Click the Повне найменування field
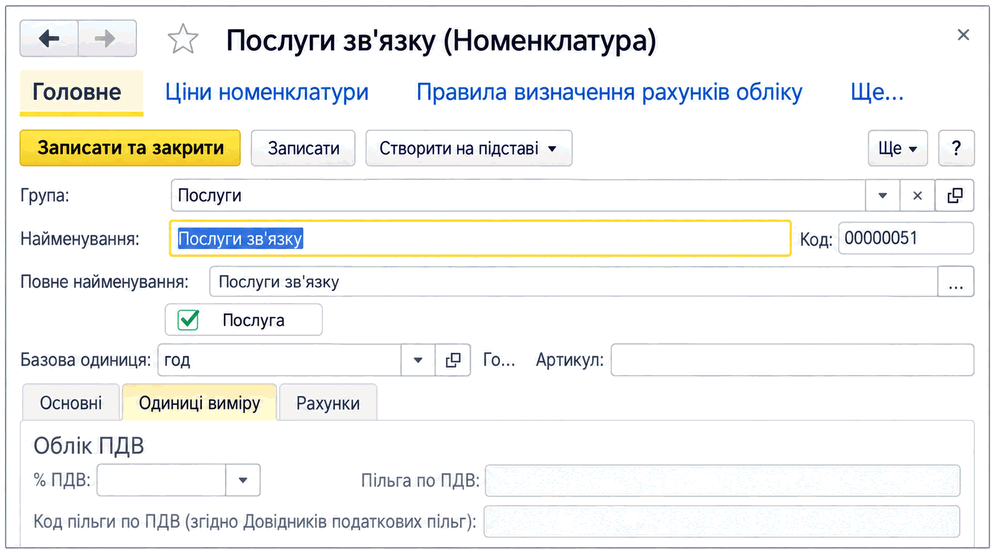995x554 pixels. point(574,282)
